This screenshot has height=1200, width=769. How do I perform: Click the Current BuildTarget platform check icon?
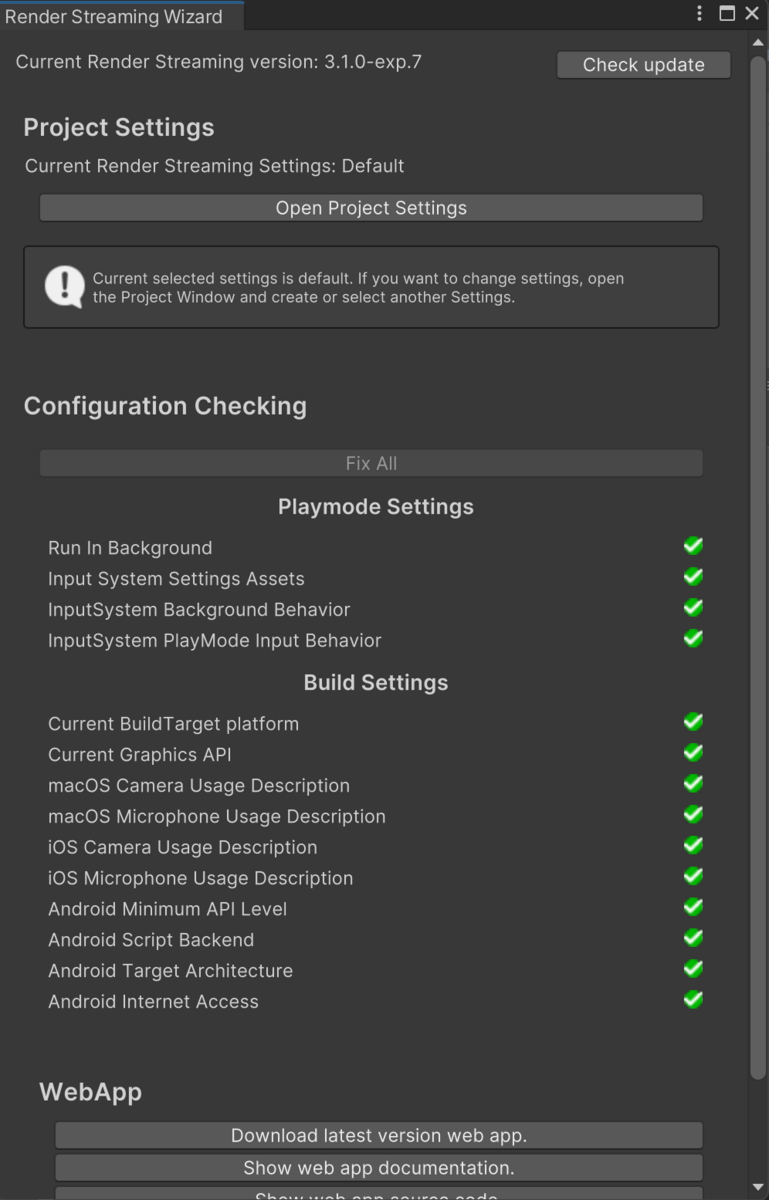pos(693,721)
